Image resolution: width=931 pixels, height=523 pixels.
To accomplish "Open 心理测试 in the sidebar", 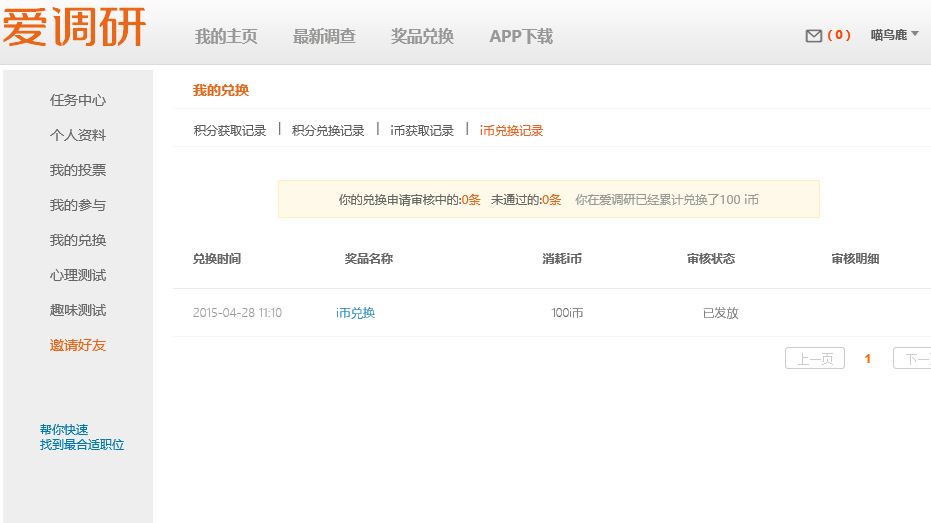I will point(78,275).
